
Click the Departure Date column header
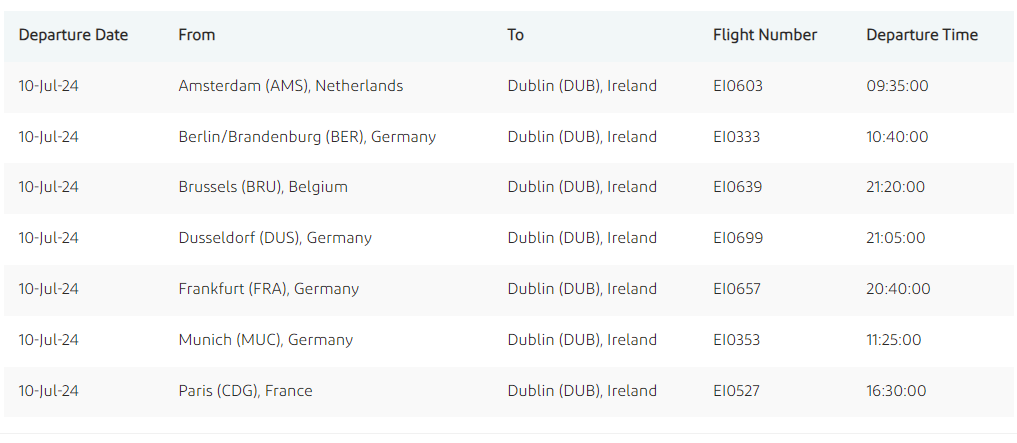[x=73, y=35]
